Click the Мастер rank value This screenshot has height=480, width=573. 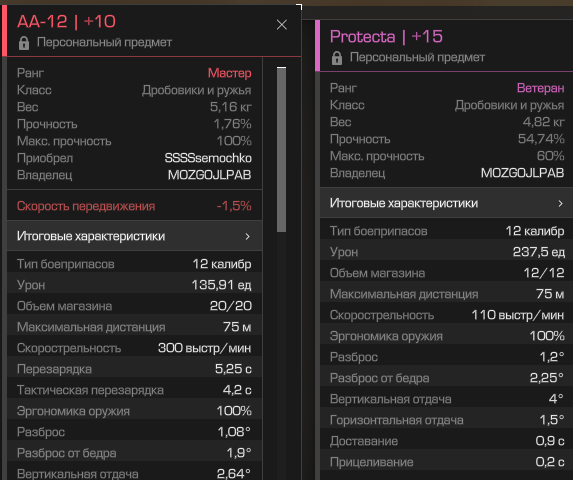pos(229,73)
